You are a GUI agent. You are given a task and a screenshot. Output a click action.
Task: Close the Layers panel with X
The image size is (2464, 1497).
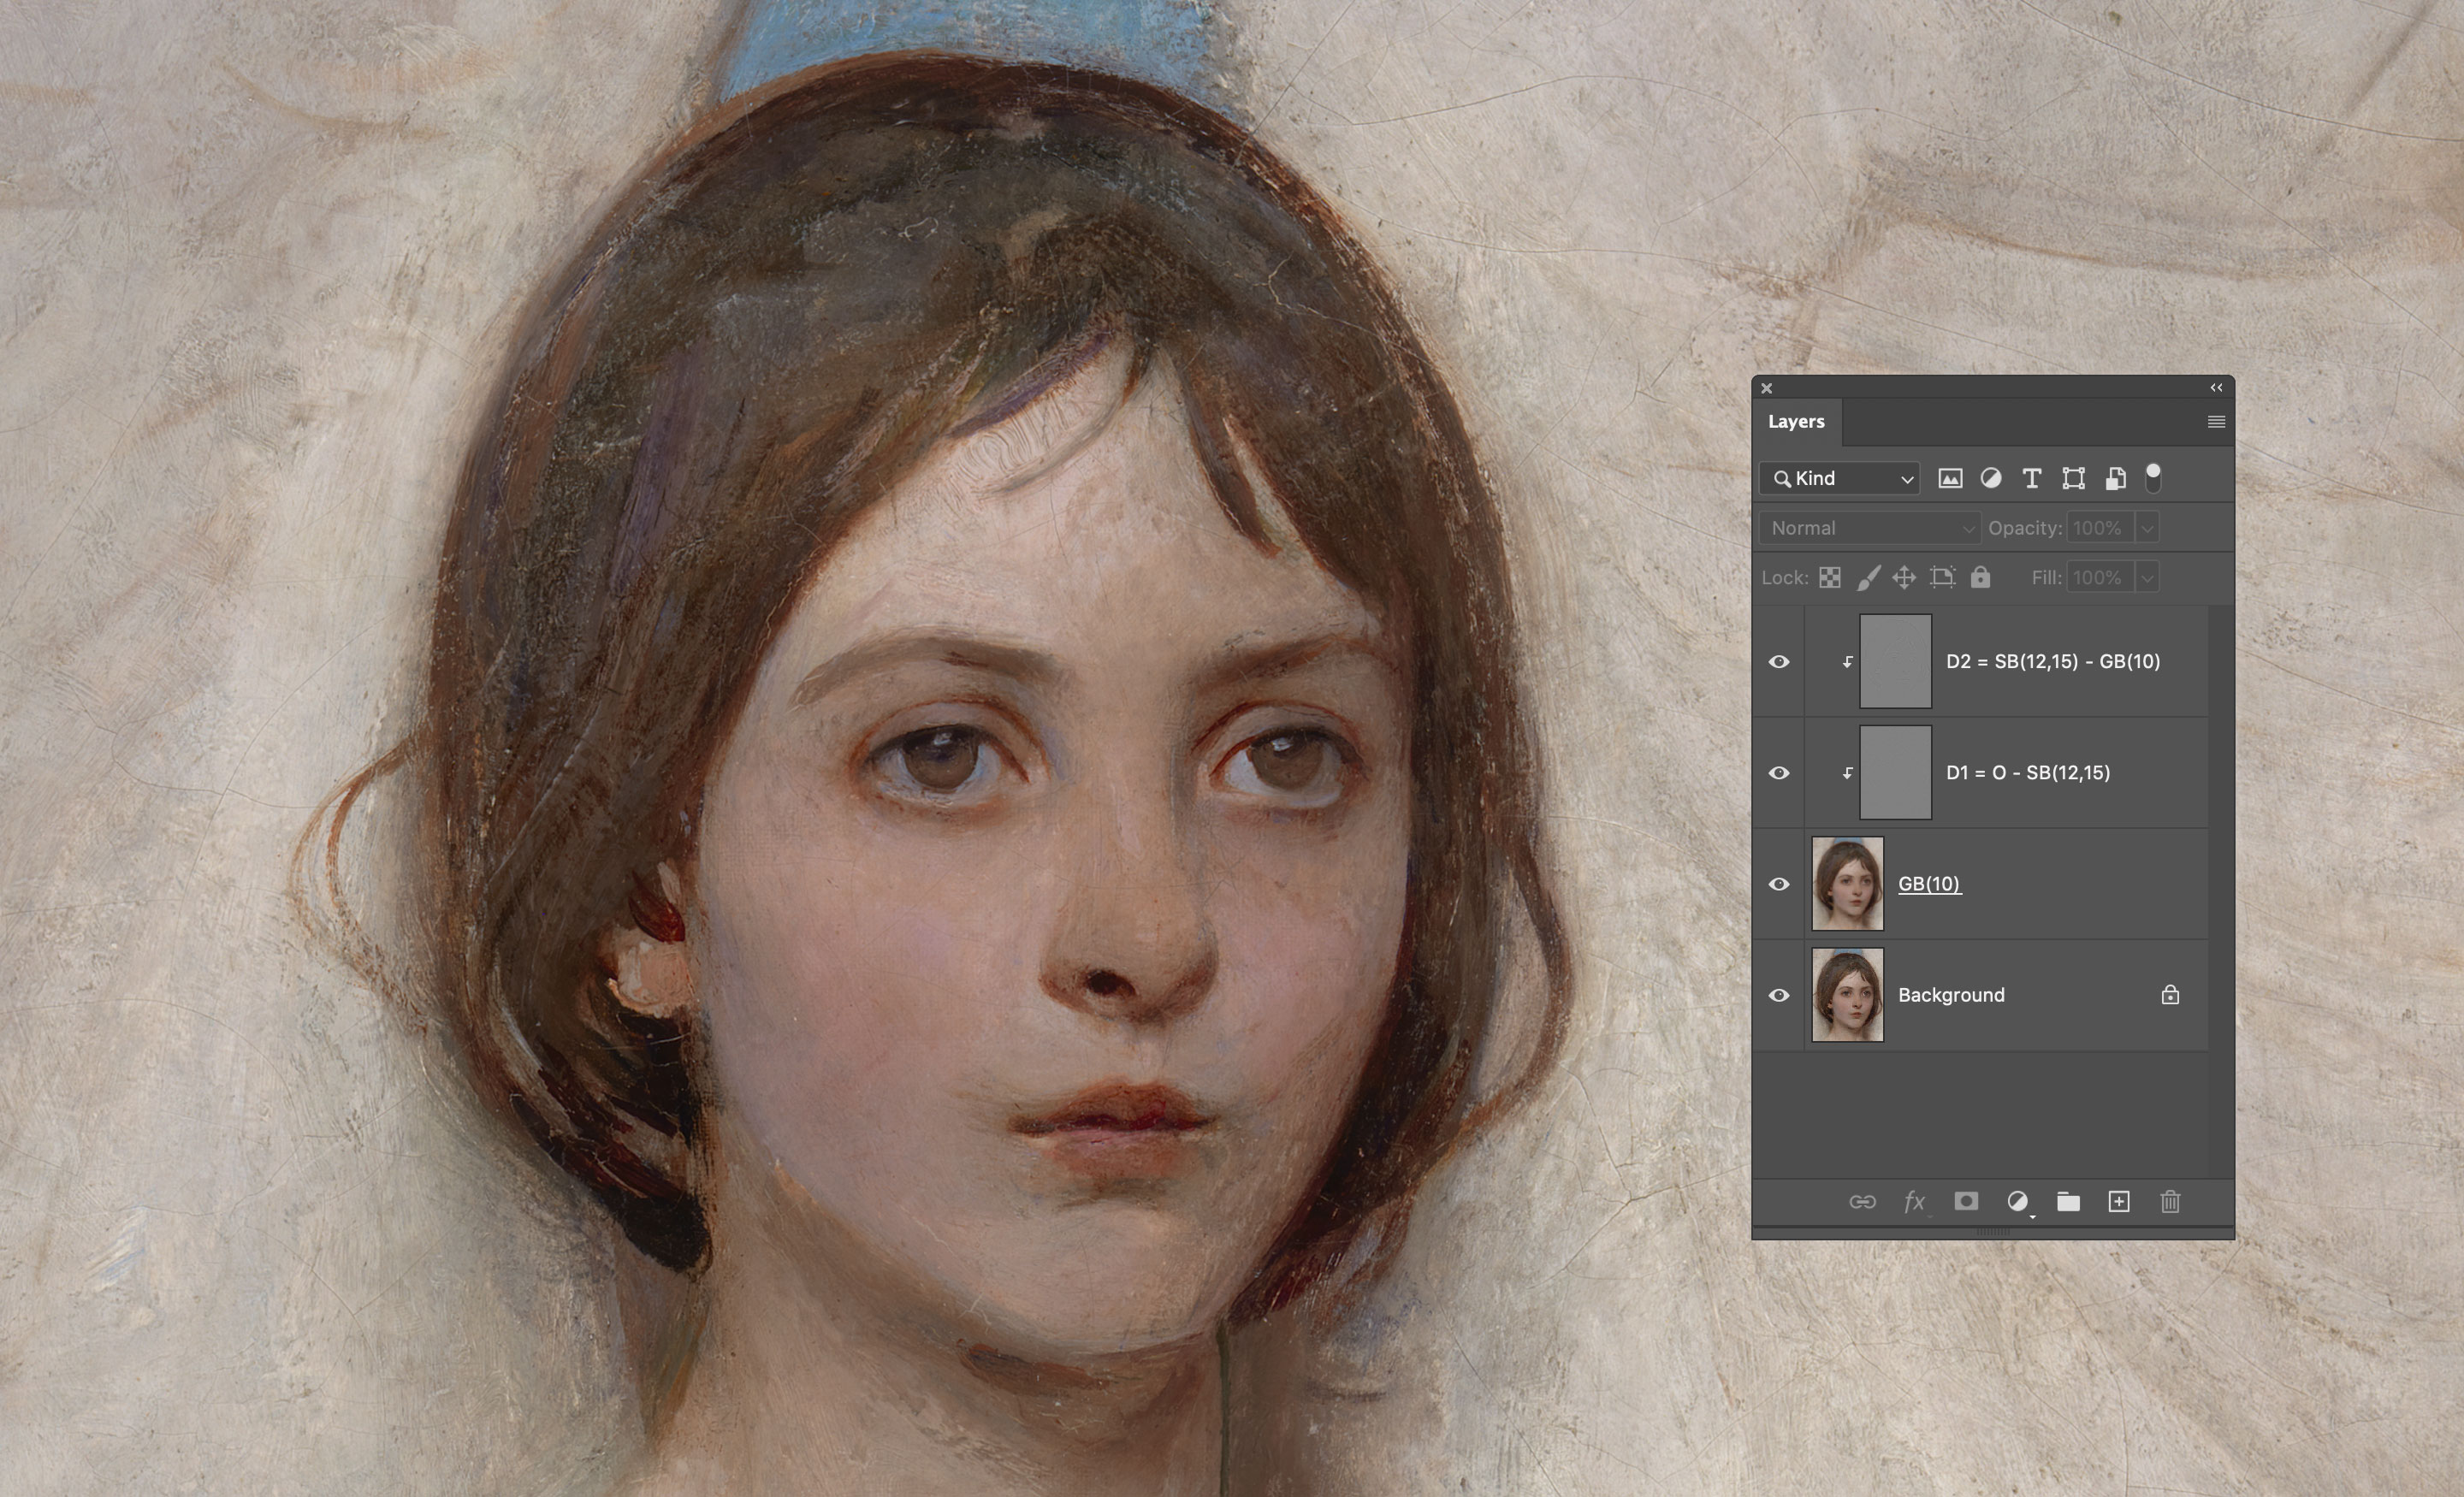(x=1767, y=389)
